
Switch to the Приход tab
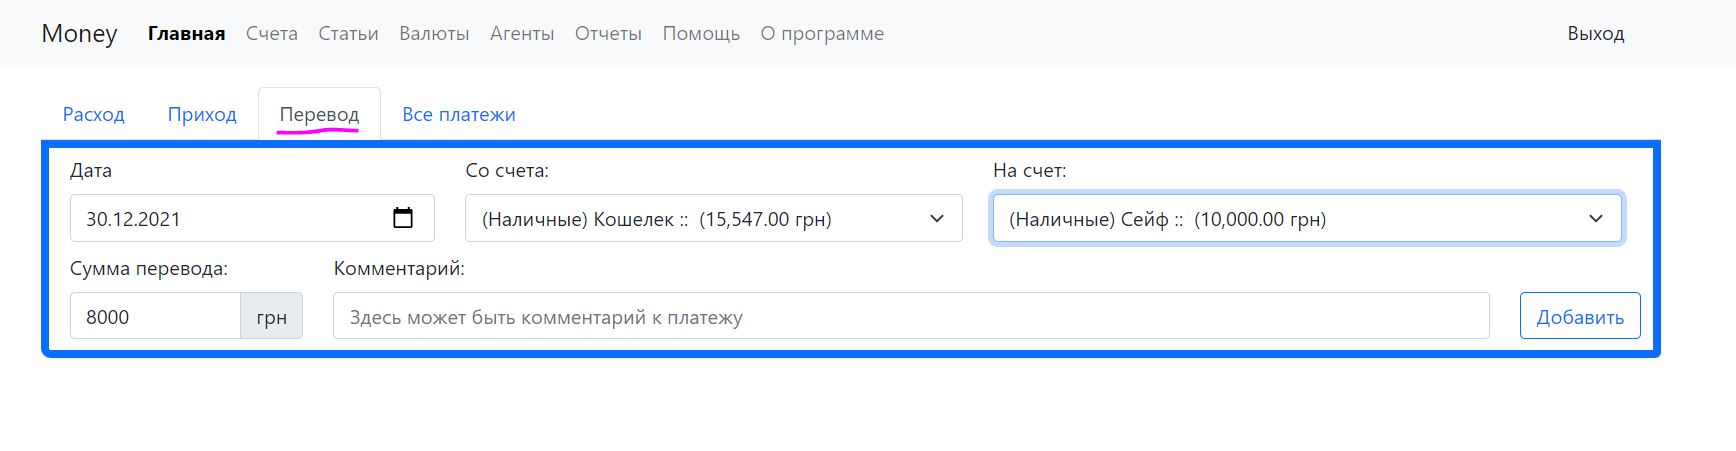point(202,114)
